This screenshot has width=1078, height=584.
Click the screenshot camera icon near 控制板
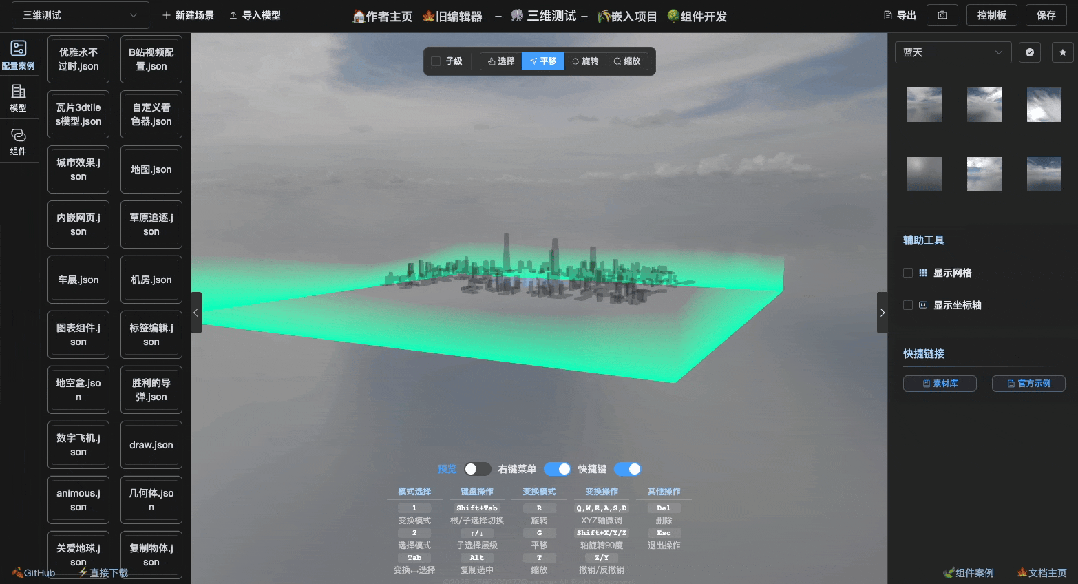click(940, 15)
